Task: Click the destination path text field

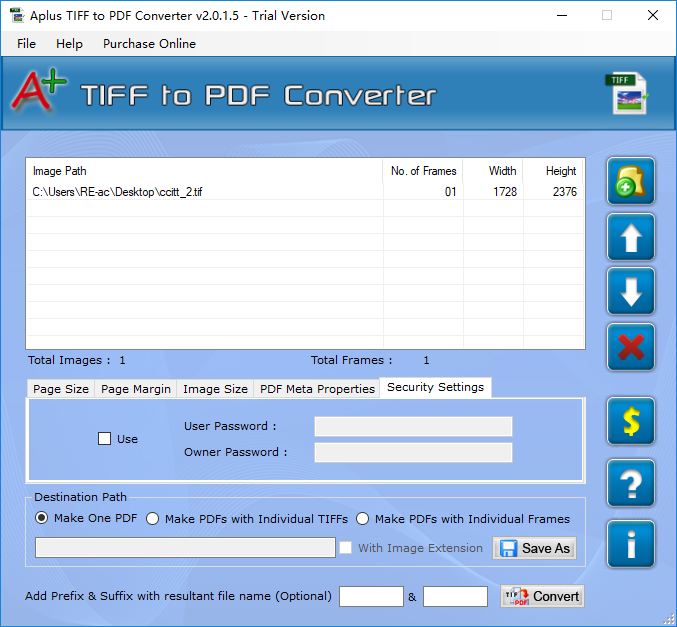Action: pos(185,548)
